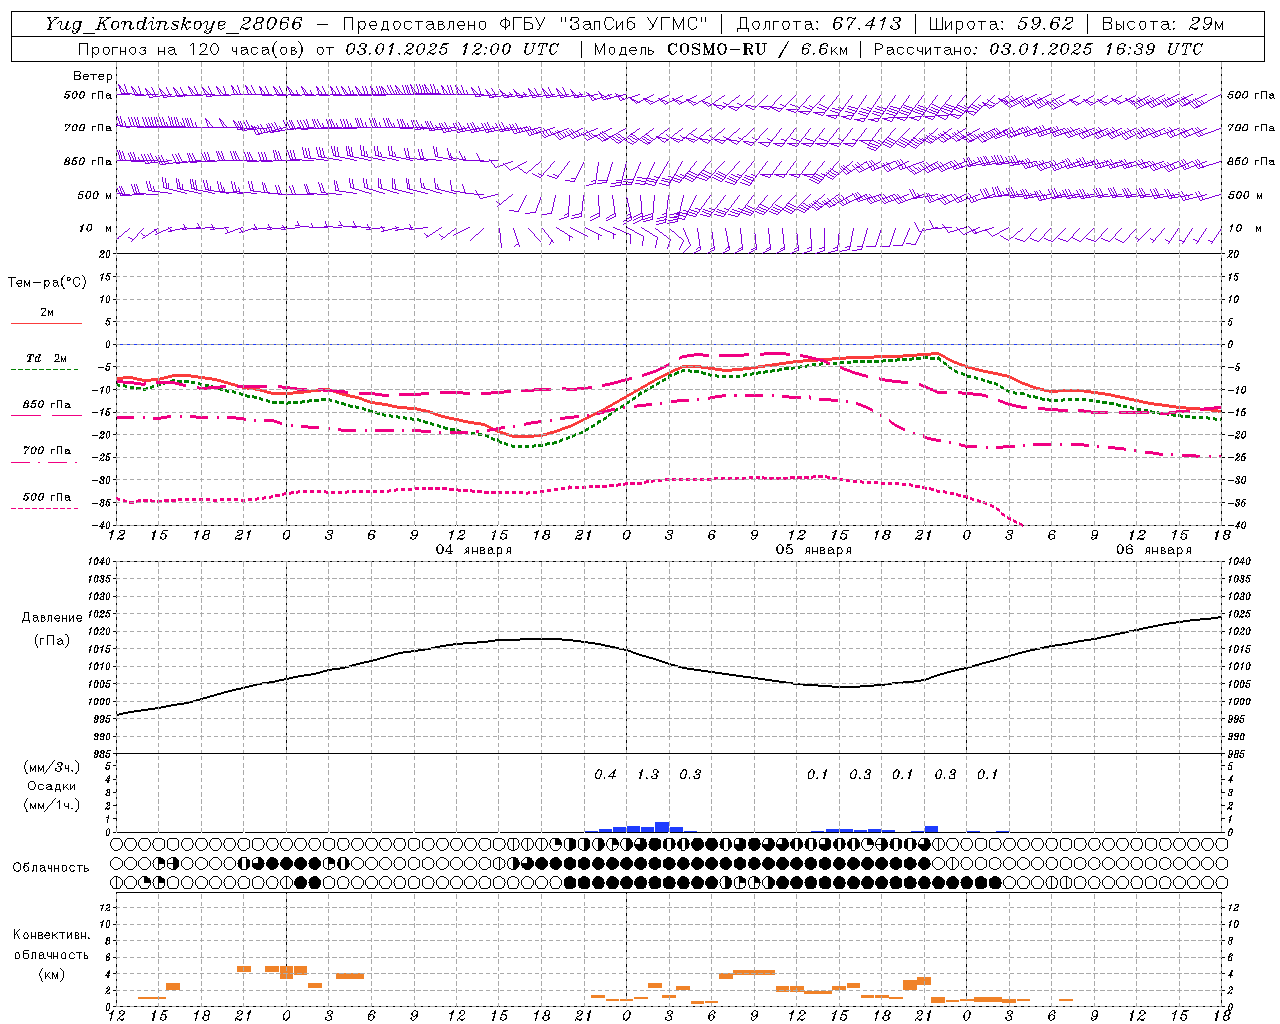This screenshot has width=1280, height=1024.
Task: Click the 06 января date label
Action: [x=1154, y=550]
